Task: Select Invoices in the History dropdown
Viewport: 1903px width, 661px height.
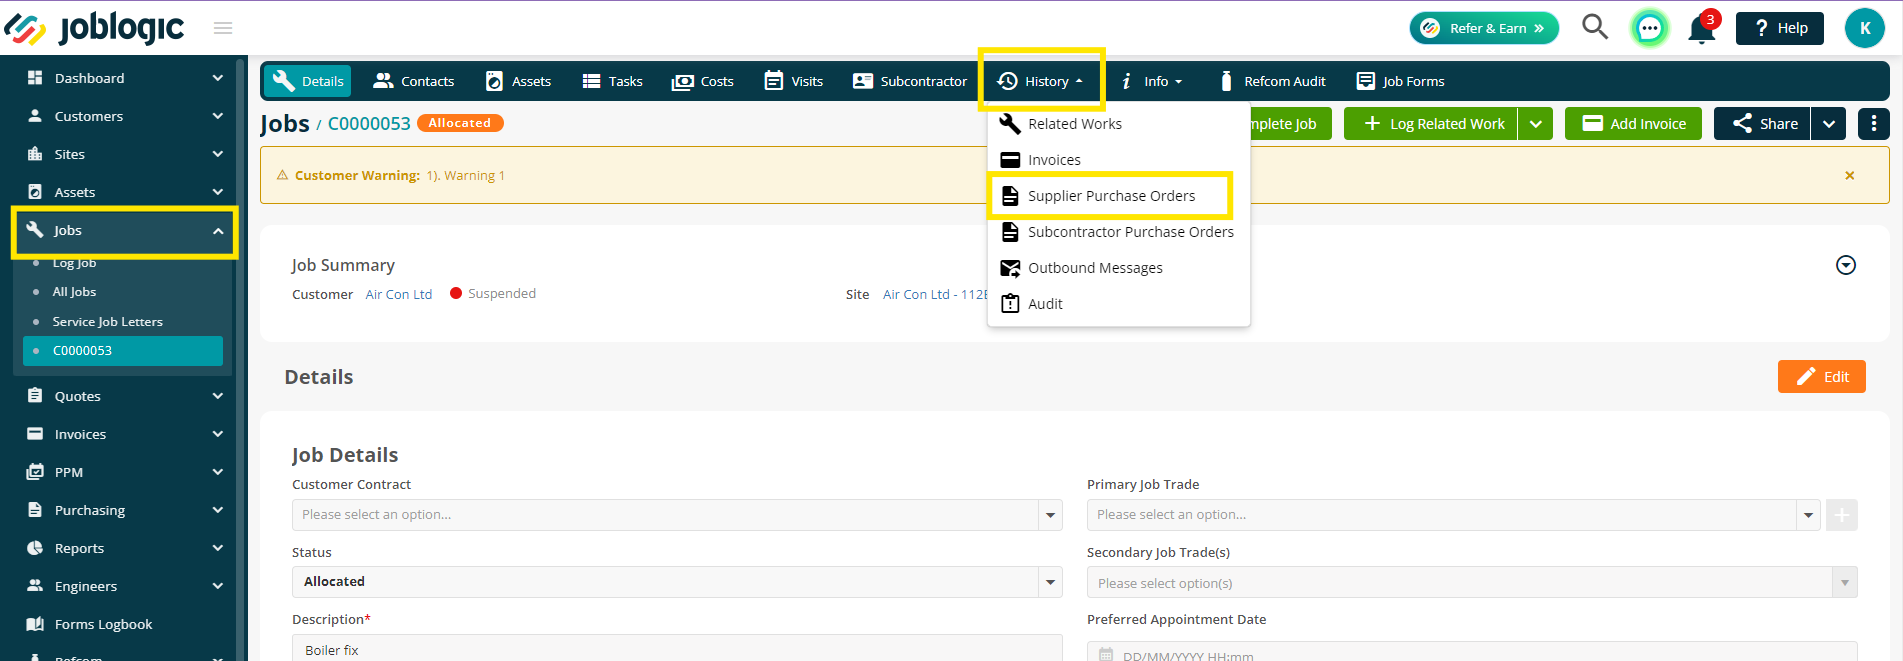Action: click(1054, 160)
